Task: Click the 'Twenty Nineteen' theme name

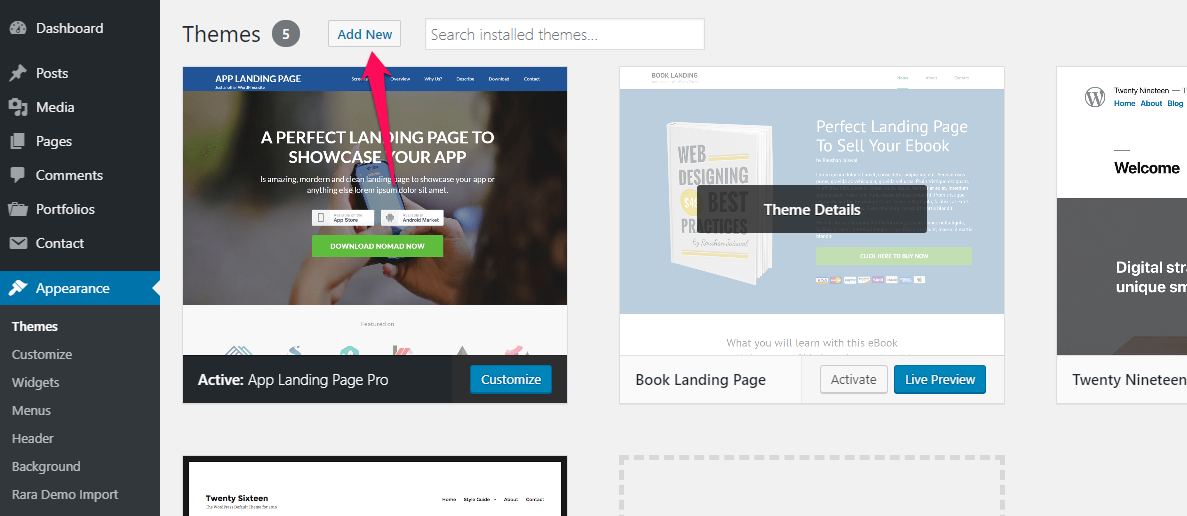Action: 1129,380
